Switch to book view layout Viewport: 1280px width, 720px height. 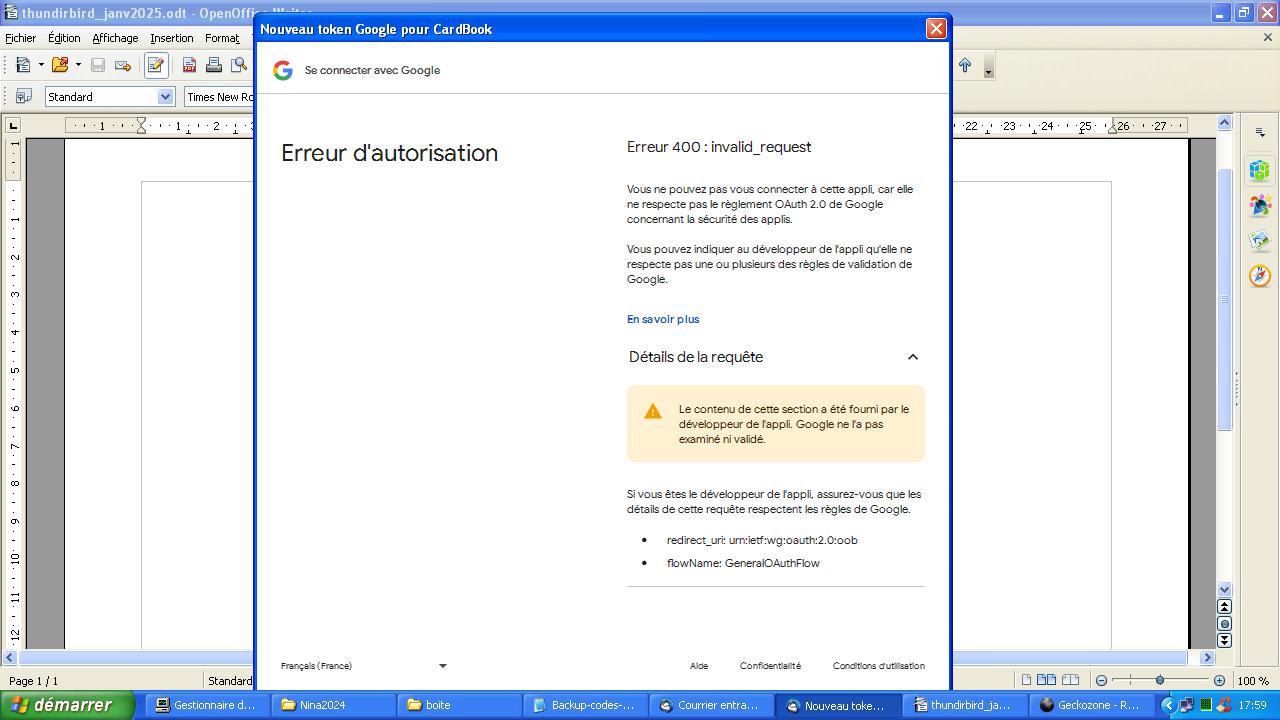(1070, 681)
